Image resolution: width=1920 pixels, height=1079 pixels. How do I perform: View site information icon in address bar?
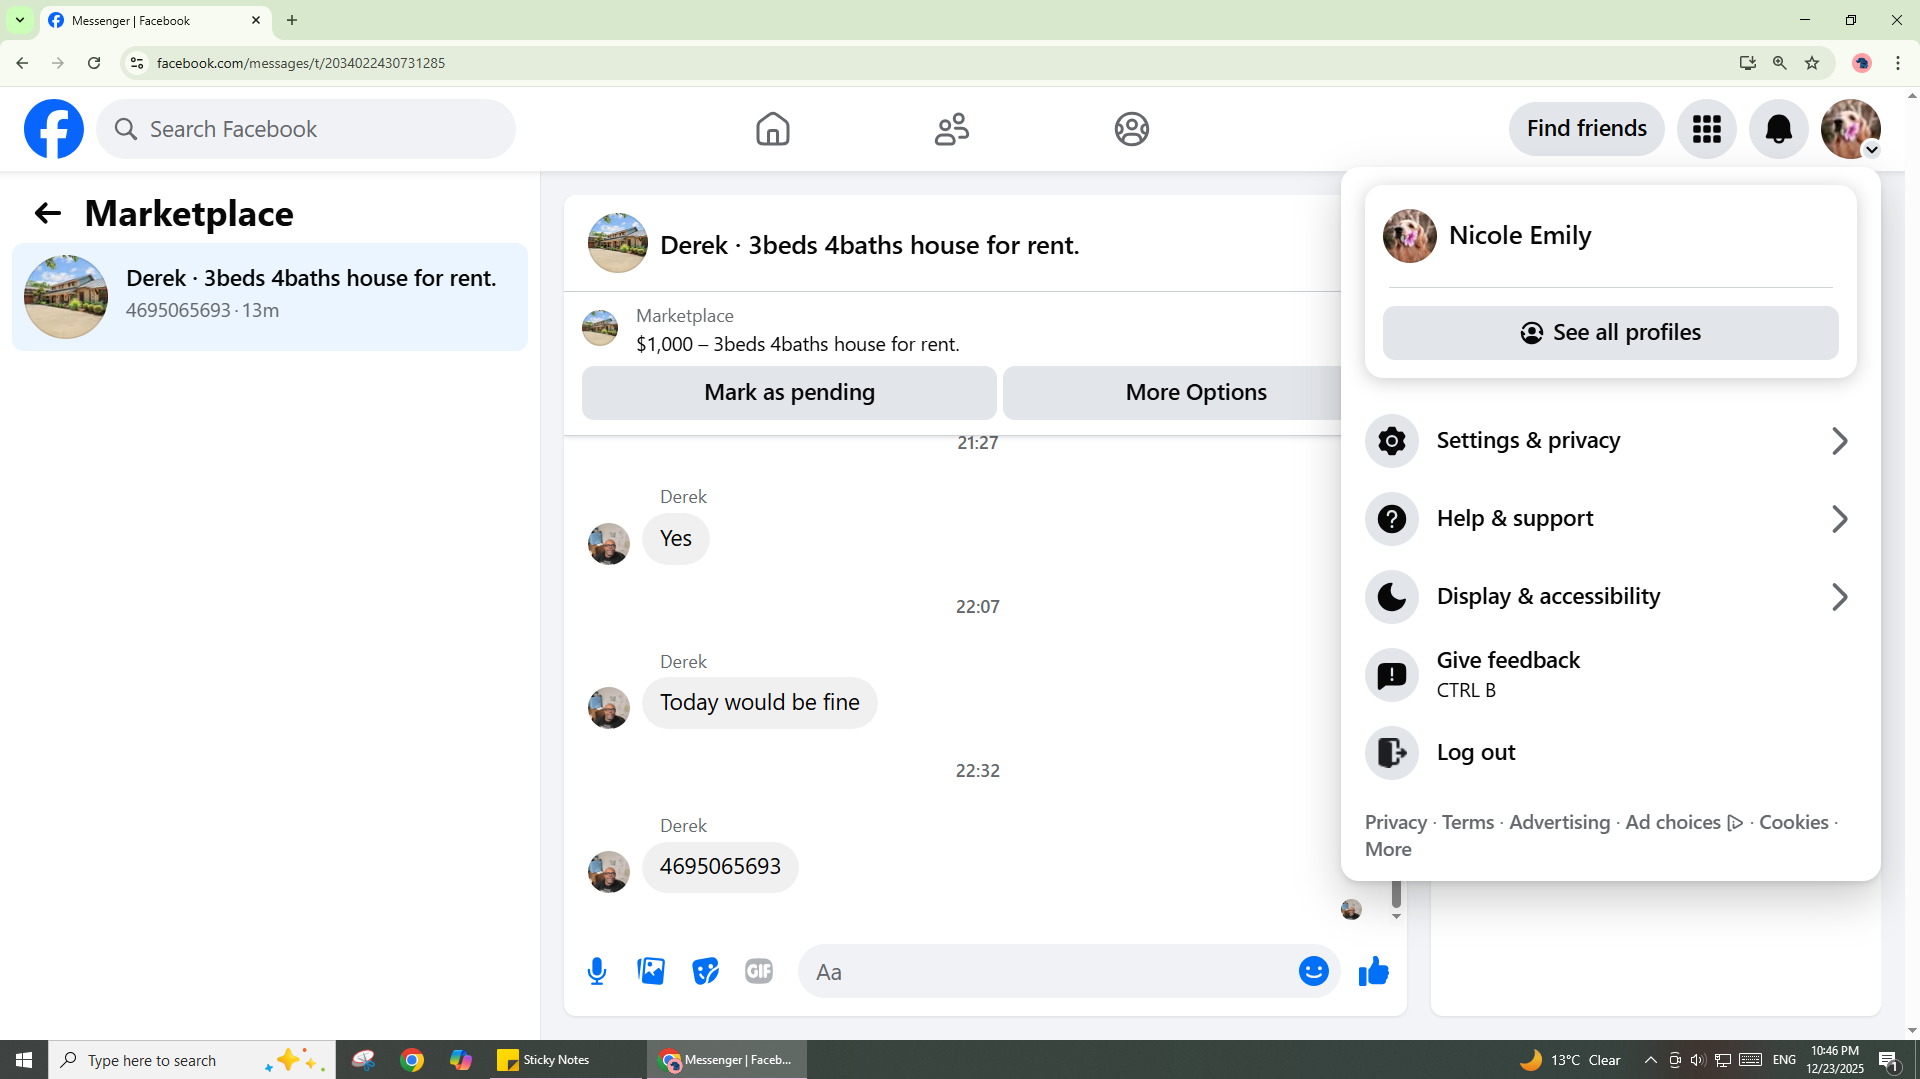click(x=137, y=63)
